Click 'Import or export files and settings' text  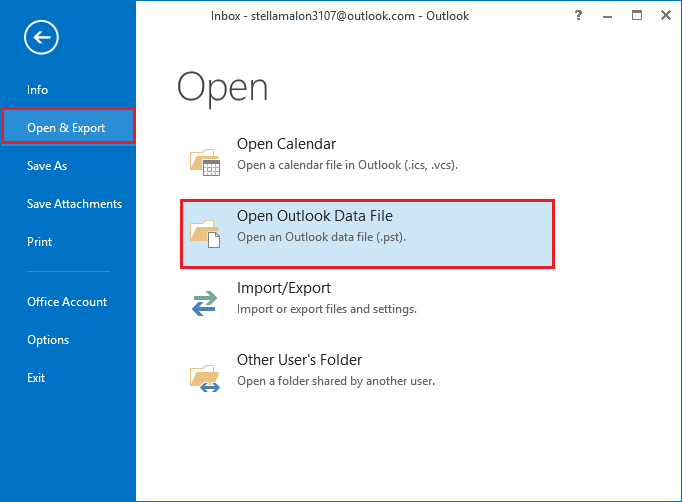tap(327, 309)
